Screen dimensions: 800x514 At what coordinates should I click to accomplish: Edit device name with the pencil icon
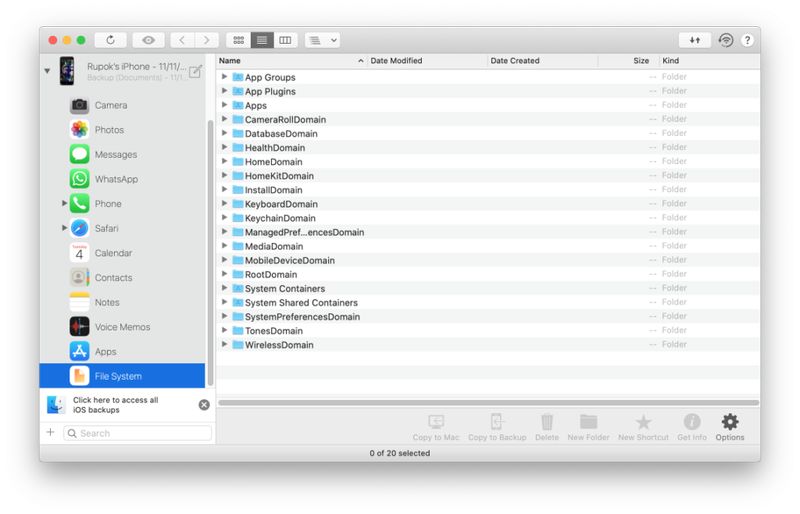pyautogui.click(x=195, y=71)
